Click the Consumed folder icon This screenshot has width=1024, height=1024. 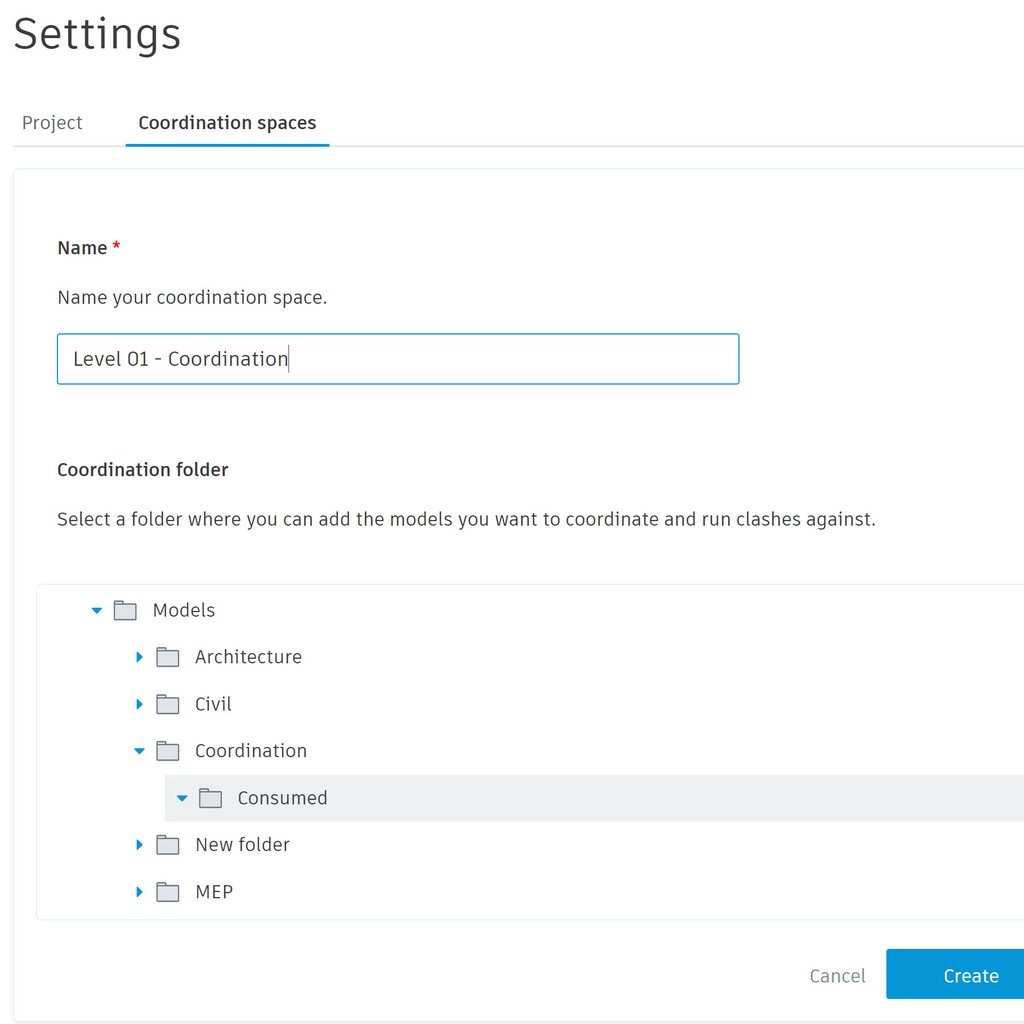210,797
